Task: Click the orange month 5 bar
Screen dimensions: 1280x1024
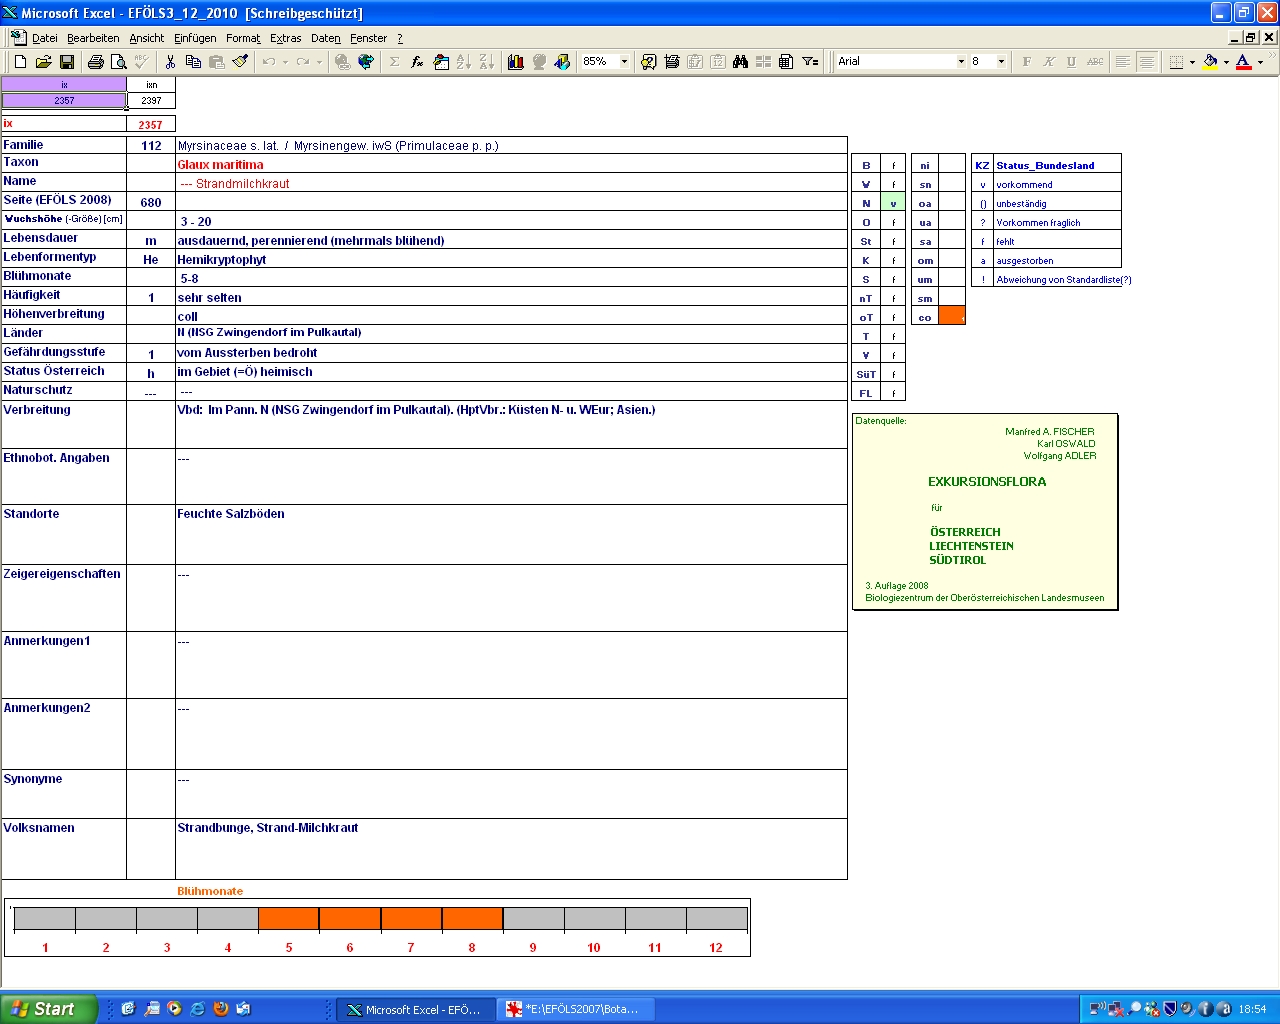Action: pos(289,919)
